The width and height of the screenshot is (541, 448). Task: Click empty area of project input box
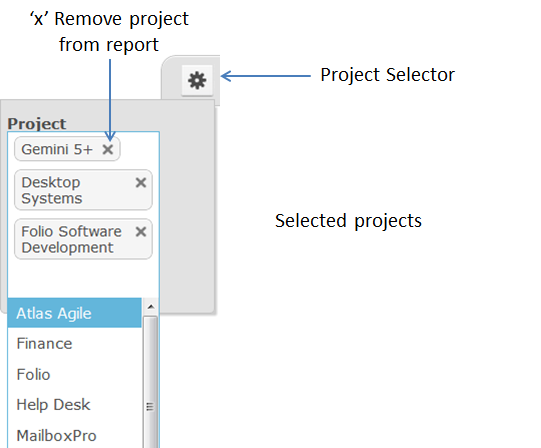click(x=83, y=278)
